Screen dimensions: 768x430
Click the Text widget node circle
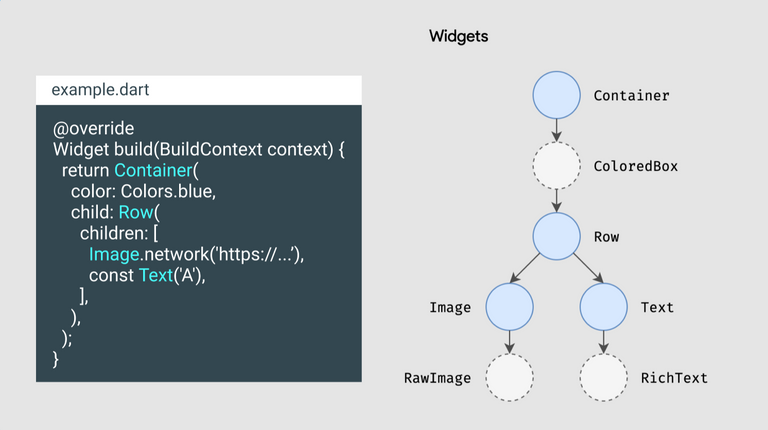point(603,307)
